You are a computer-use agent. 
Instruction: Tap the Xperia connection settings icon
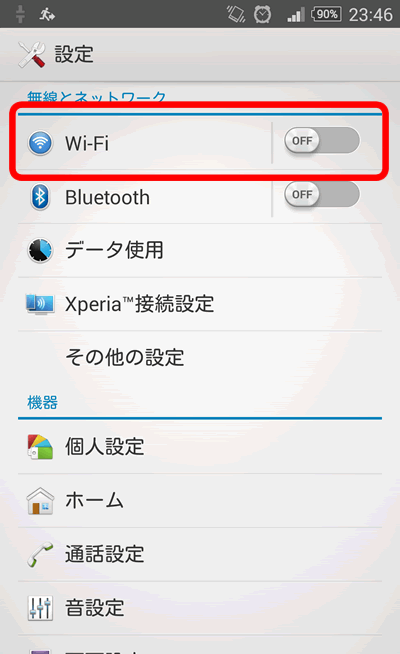click(40, 304)
